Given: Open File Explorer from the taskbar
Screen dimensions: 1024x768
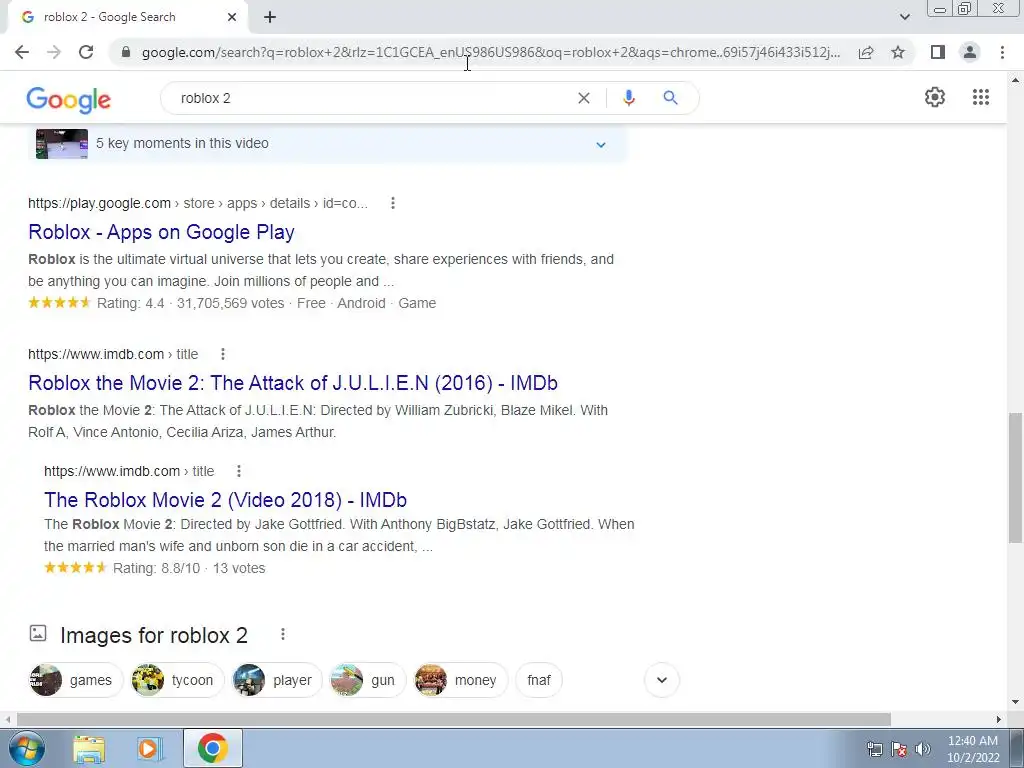Looking at the screenshot, I should (89, 748).
